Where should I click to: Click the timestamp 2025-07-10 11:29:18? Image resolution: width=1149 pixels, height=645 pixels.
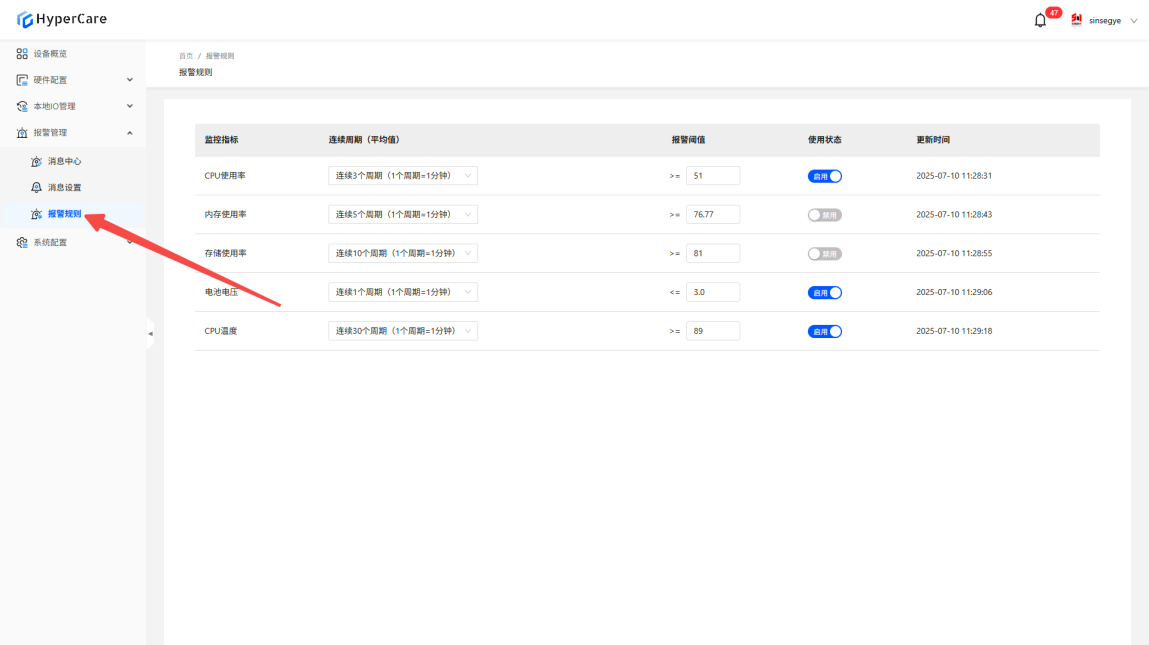point(954,331)
